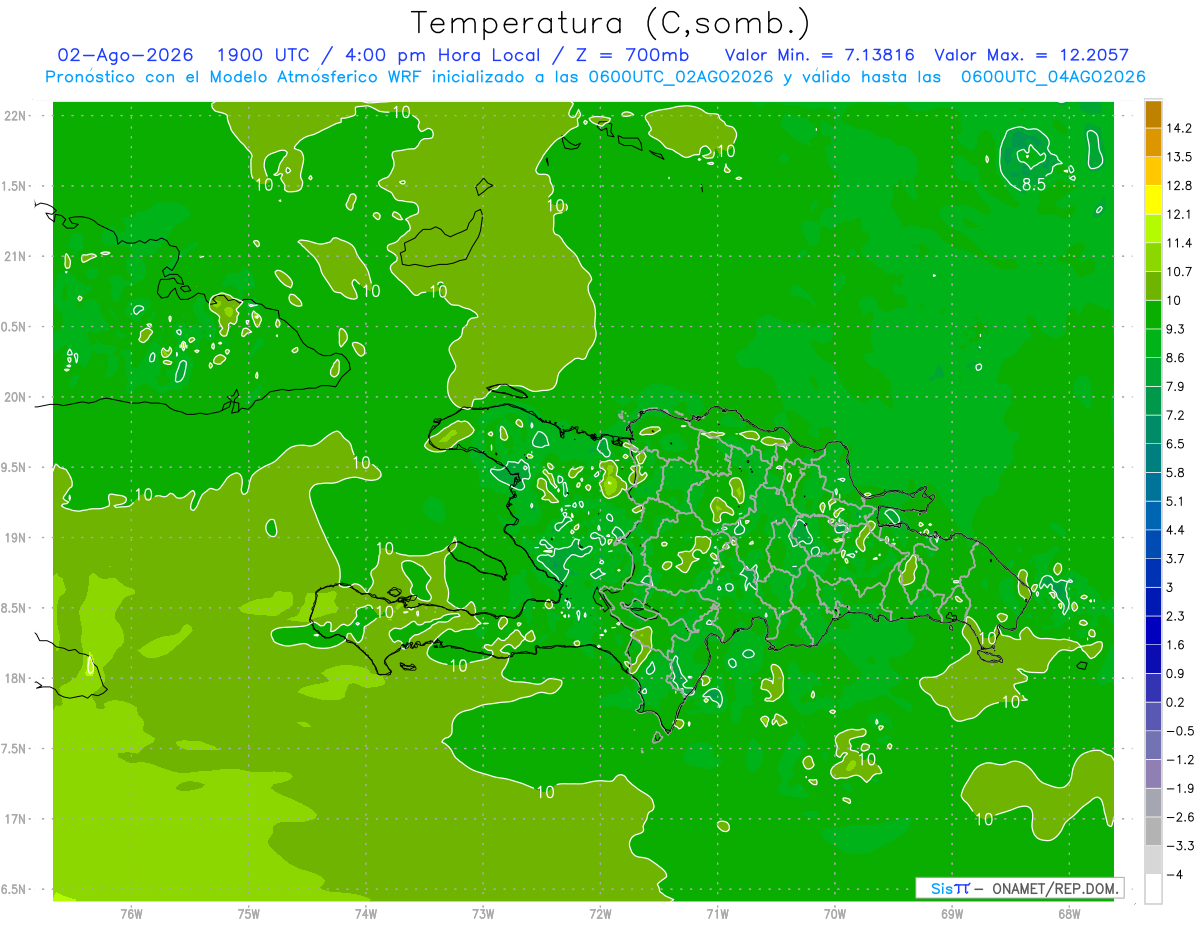Click the "70W" longitude axis label
Viewport: 1200px width, 927px height.
[x=835, y=914]
